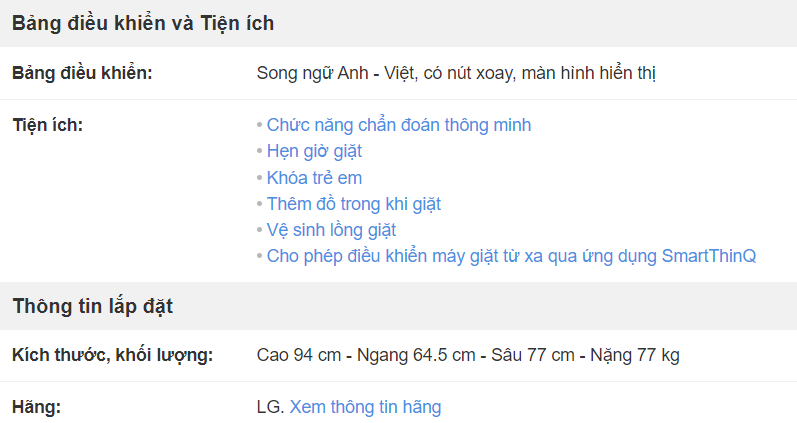Open the Thêm đồ trong khi giặt link
The image size is (797, 423).
click(354, 204)
